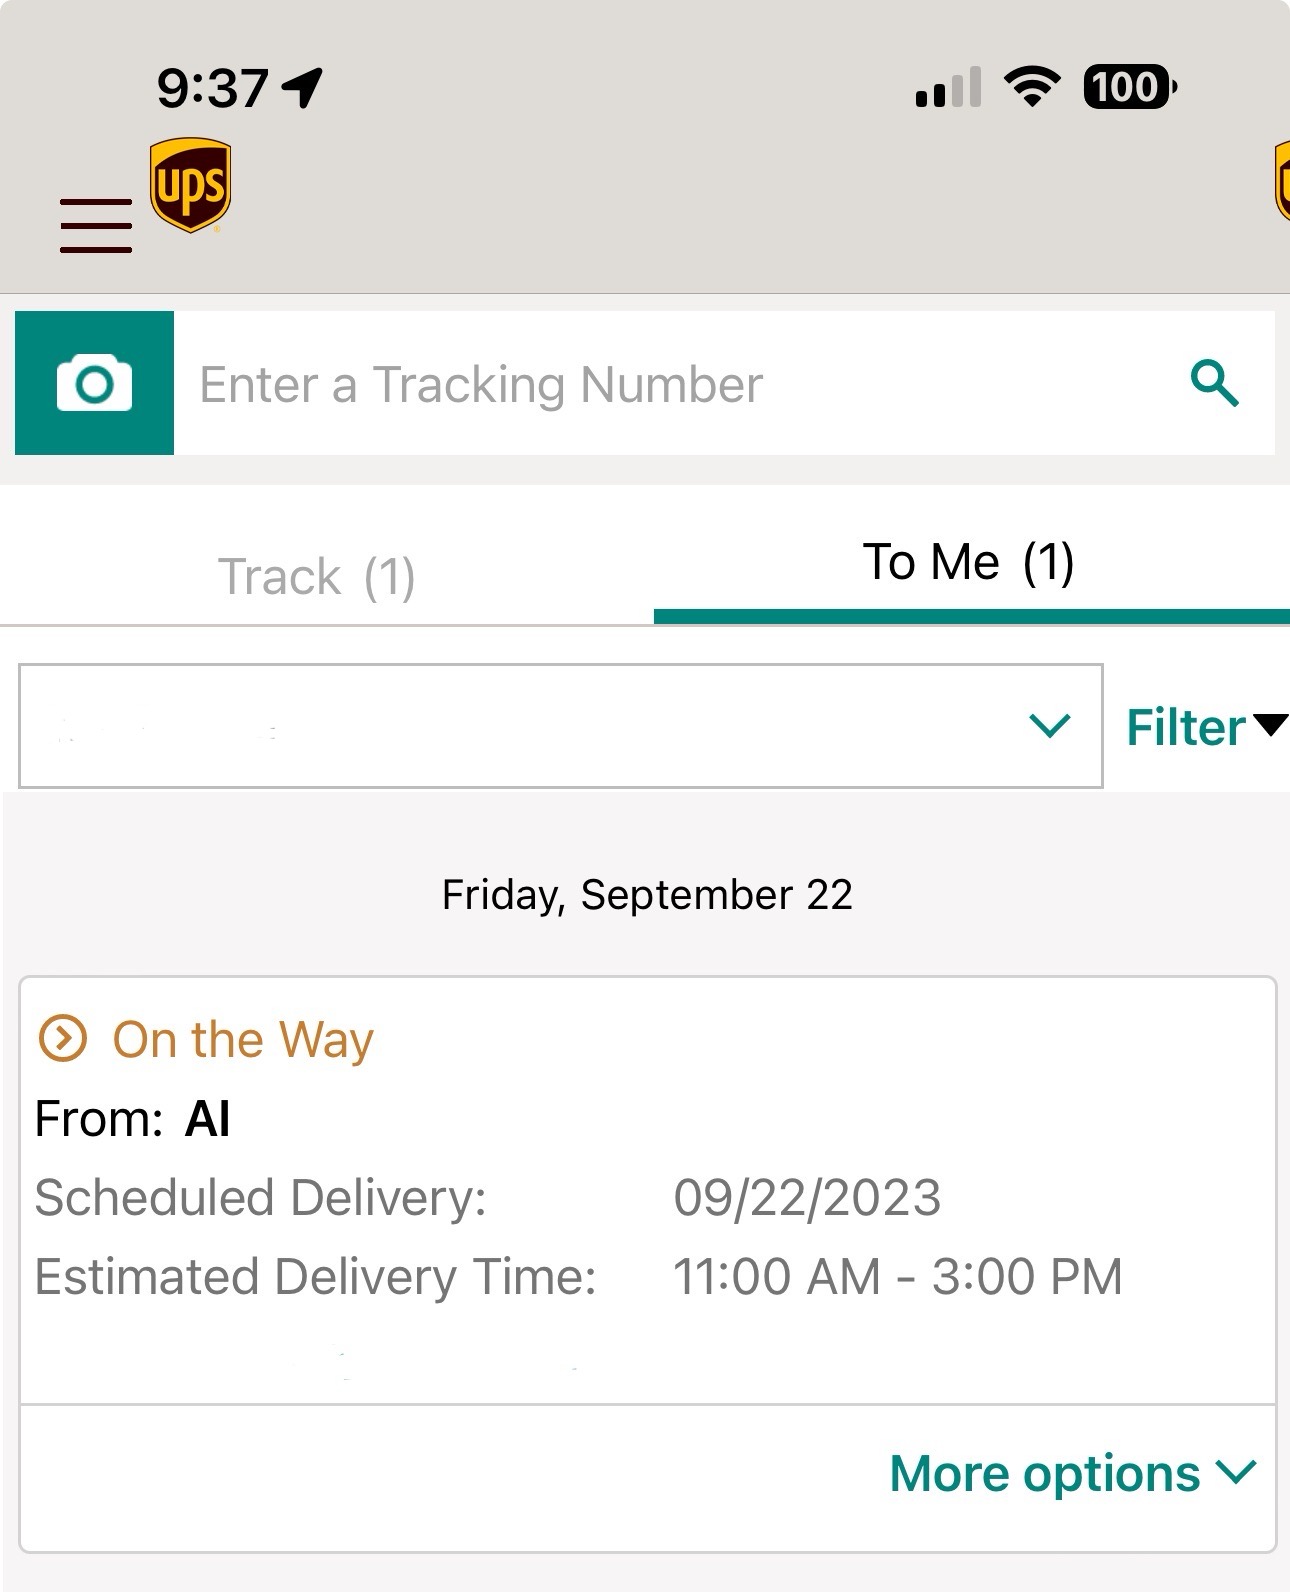Click the Enter a Tracking Number field
This screenshot has width=1290, height=1592.
680,384
